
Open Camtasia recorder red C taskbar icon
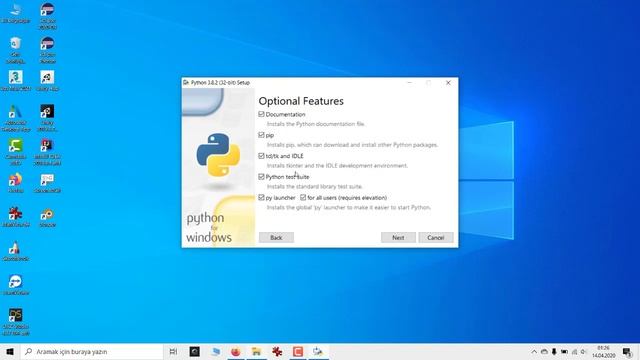[x=298, y=351]
